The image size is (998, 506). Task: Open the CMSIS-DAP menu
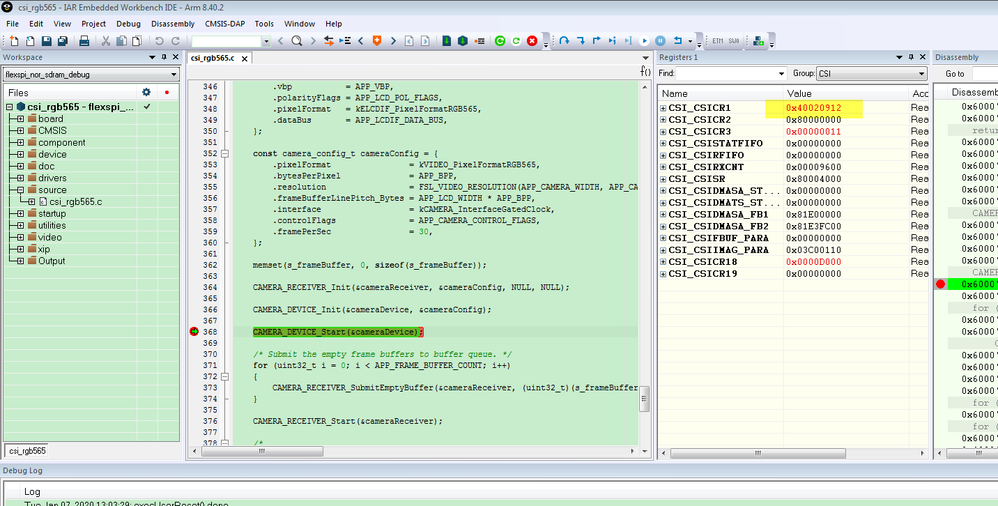225,24
